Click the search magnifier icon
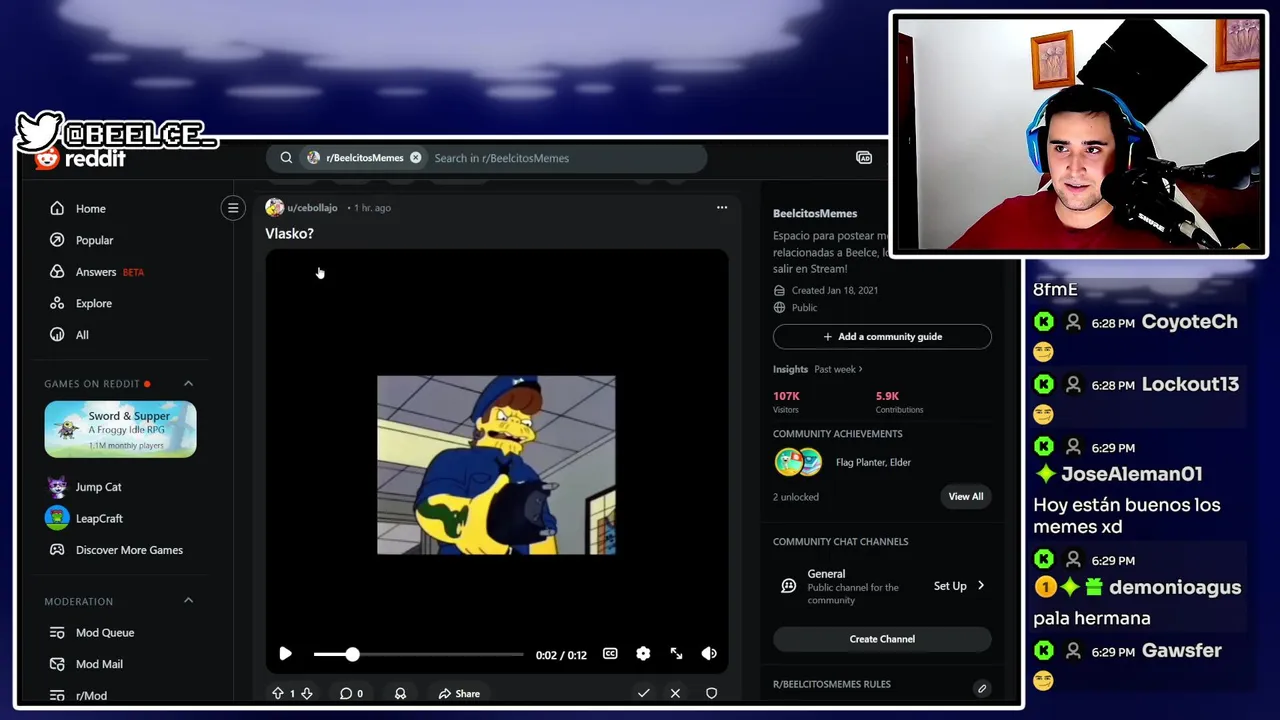 pos(286,158)
